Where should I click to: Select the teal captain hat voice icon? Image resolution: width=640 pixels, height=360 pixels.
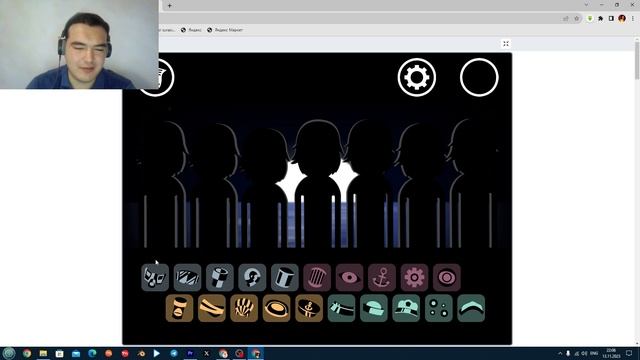coord(406,308)
